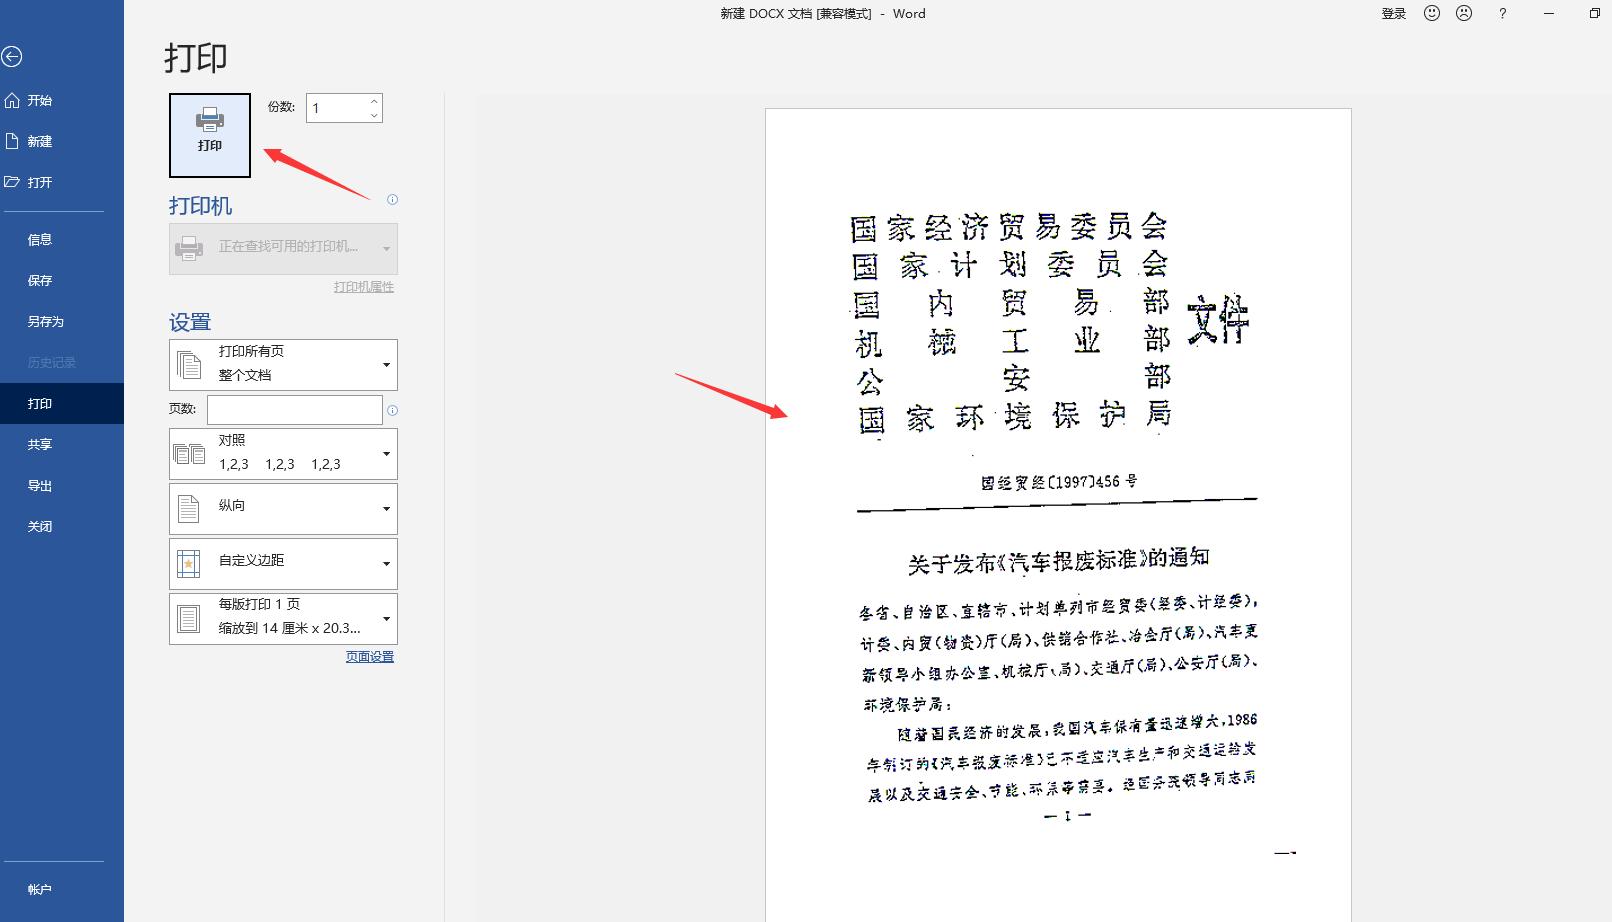Click the Sign in (登录) button
Viewport: 1612px width, 922px height.
click(1393, 13)
